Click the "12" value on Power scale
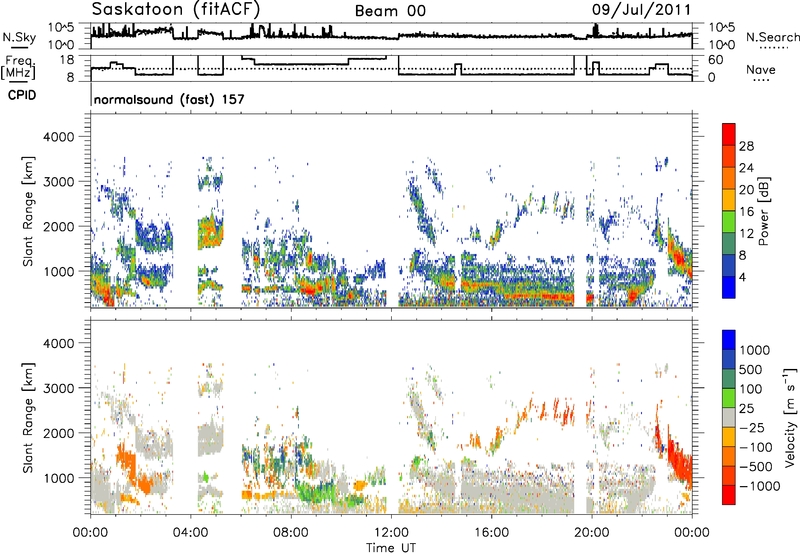 click(746, 234)
